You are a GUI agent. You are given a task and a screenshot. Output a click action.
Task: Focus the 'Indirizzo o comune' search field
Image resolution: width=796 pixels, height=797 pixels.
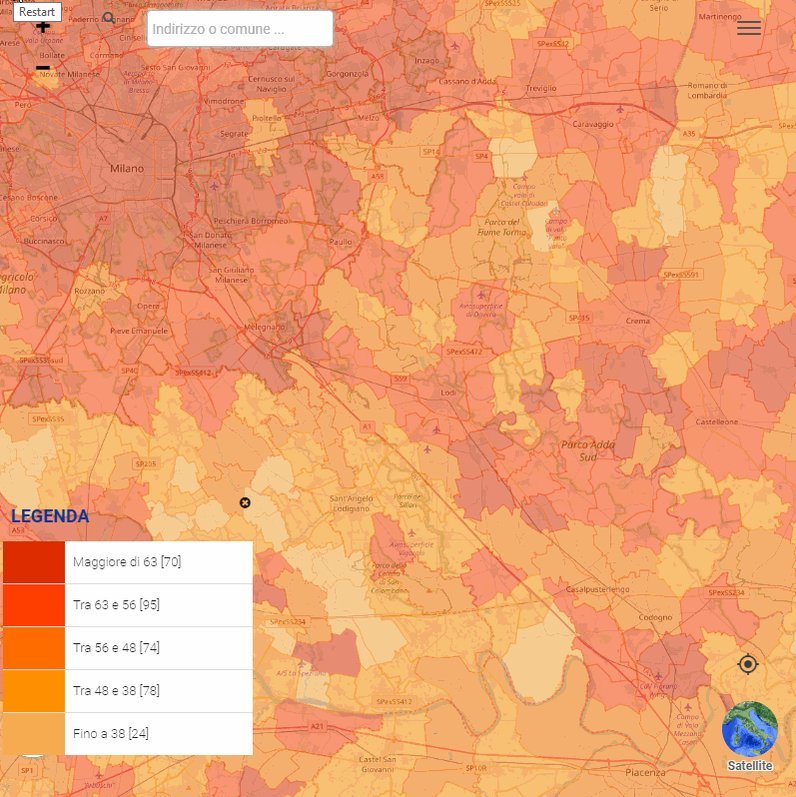pos(240,29)
